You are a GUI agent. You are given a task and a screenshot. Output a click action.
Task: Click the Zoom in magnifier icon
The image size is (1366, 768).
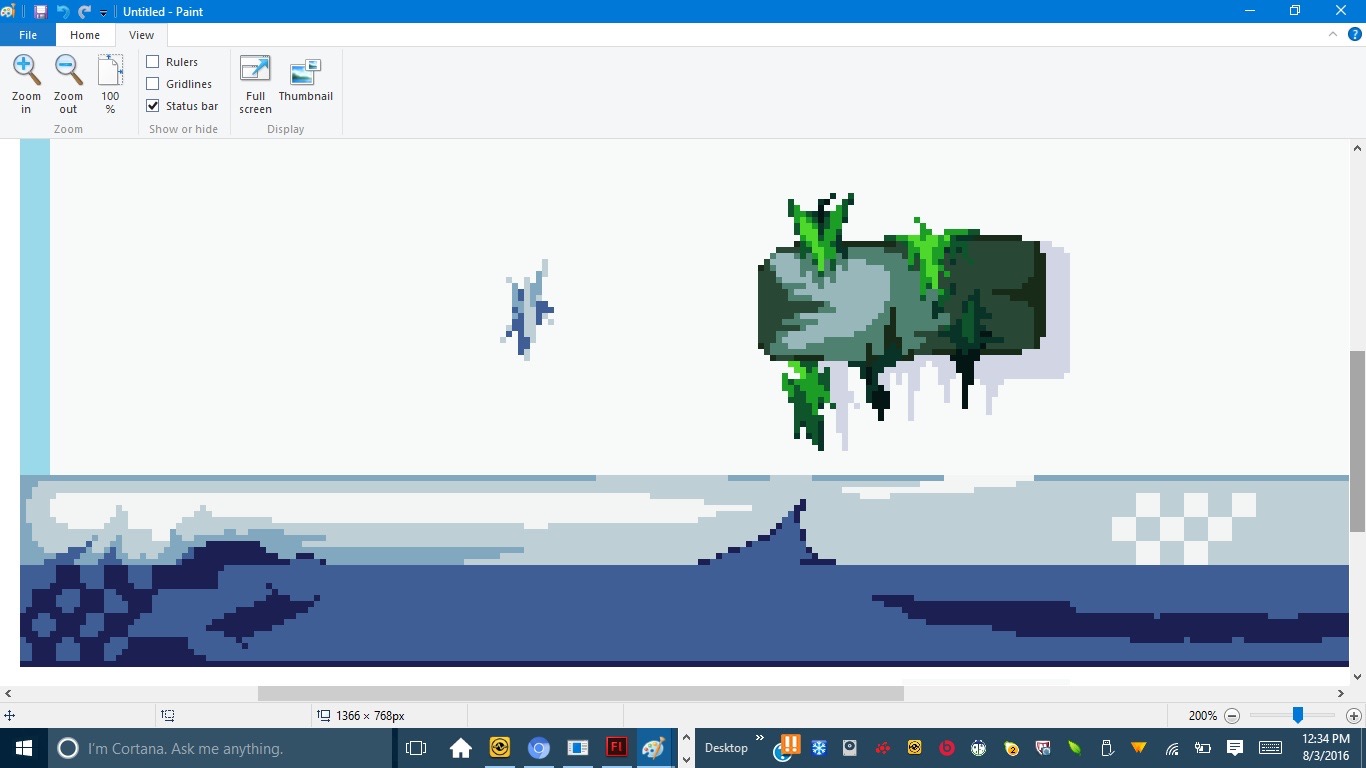click(x=27, y=70)
